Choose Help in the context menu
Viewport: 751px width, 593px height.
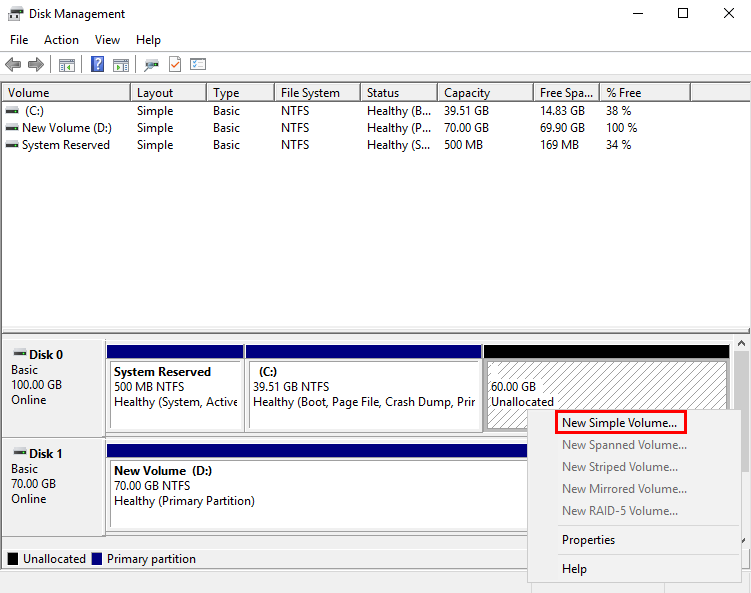574,569
